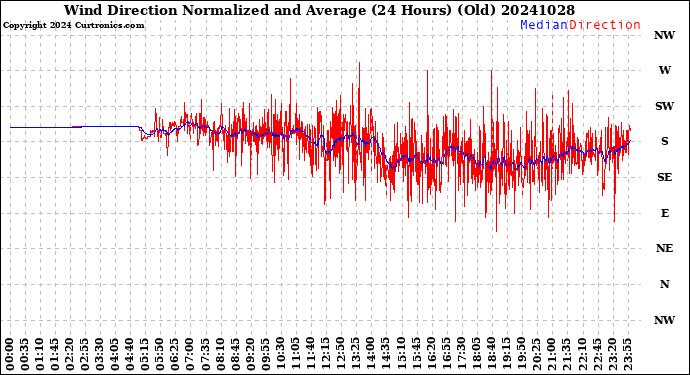Click the 15:10 time label
This screenshot has width=690, height=375.
click(x=401, y=355)
